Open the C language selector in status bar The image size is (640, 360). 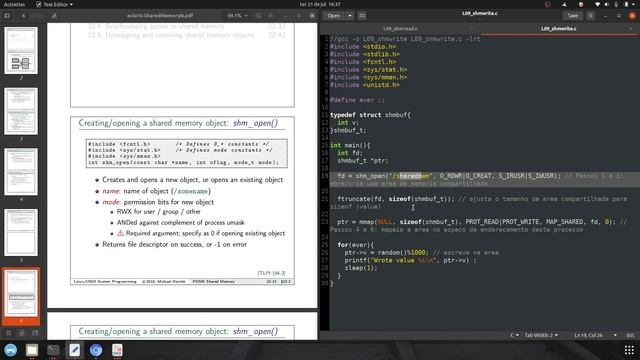tap(514, 335)
